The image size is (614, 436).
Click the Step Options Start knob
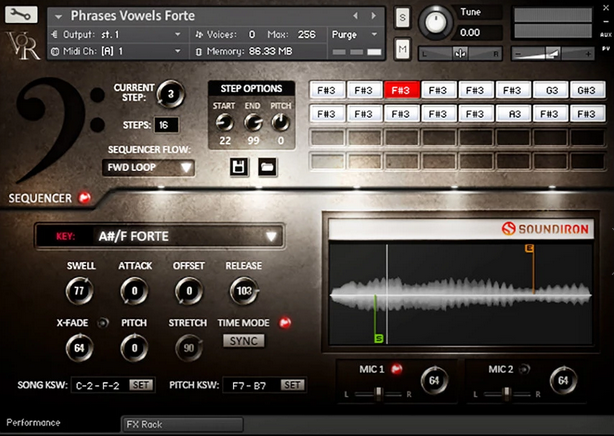pyautogui.click(x=224, y=123)
